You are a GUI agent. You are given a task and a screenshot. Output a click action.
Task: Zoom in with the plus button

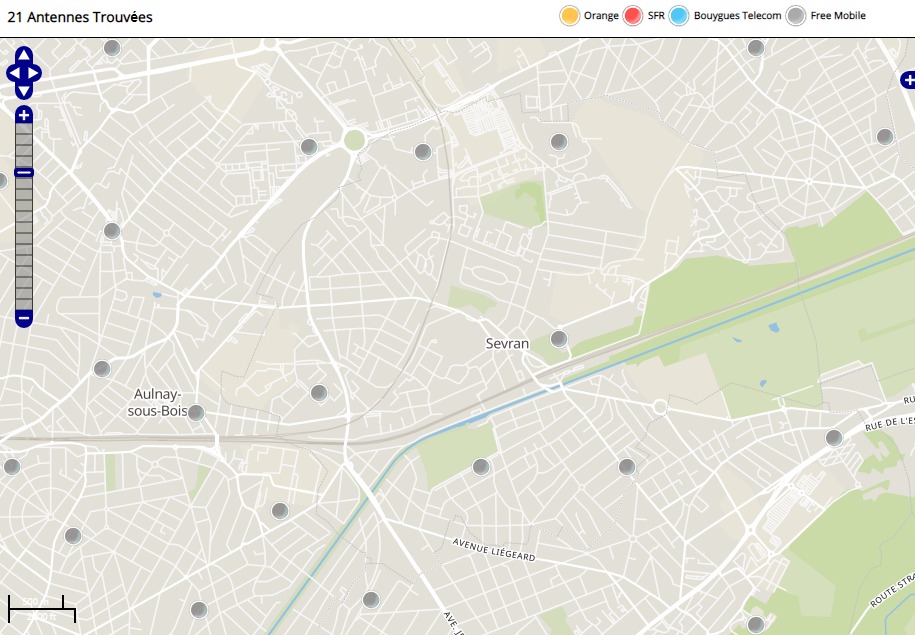(x=24, y=115)
